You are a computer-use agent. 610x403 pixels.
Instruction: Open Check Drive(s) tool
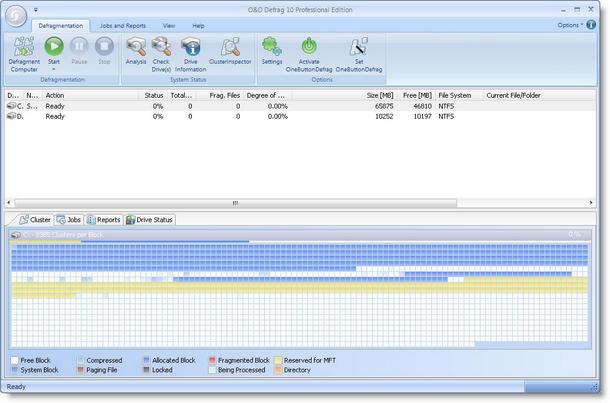(x=161, y=46)
